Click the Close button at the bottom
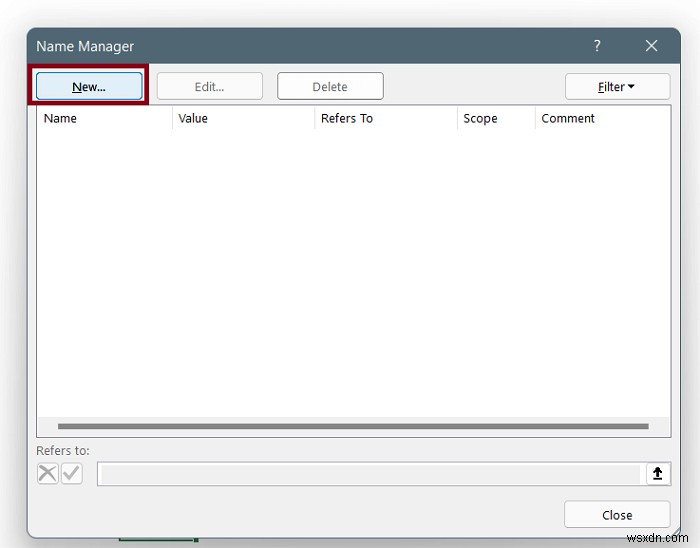 (617, 515)
